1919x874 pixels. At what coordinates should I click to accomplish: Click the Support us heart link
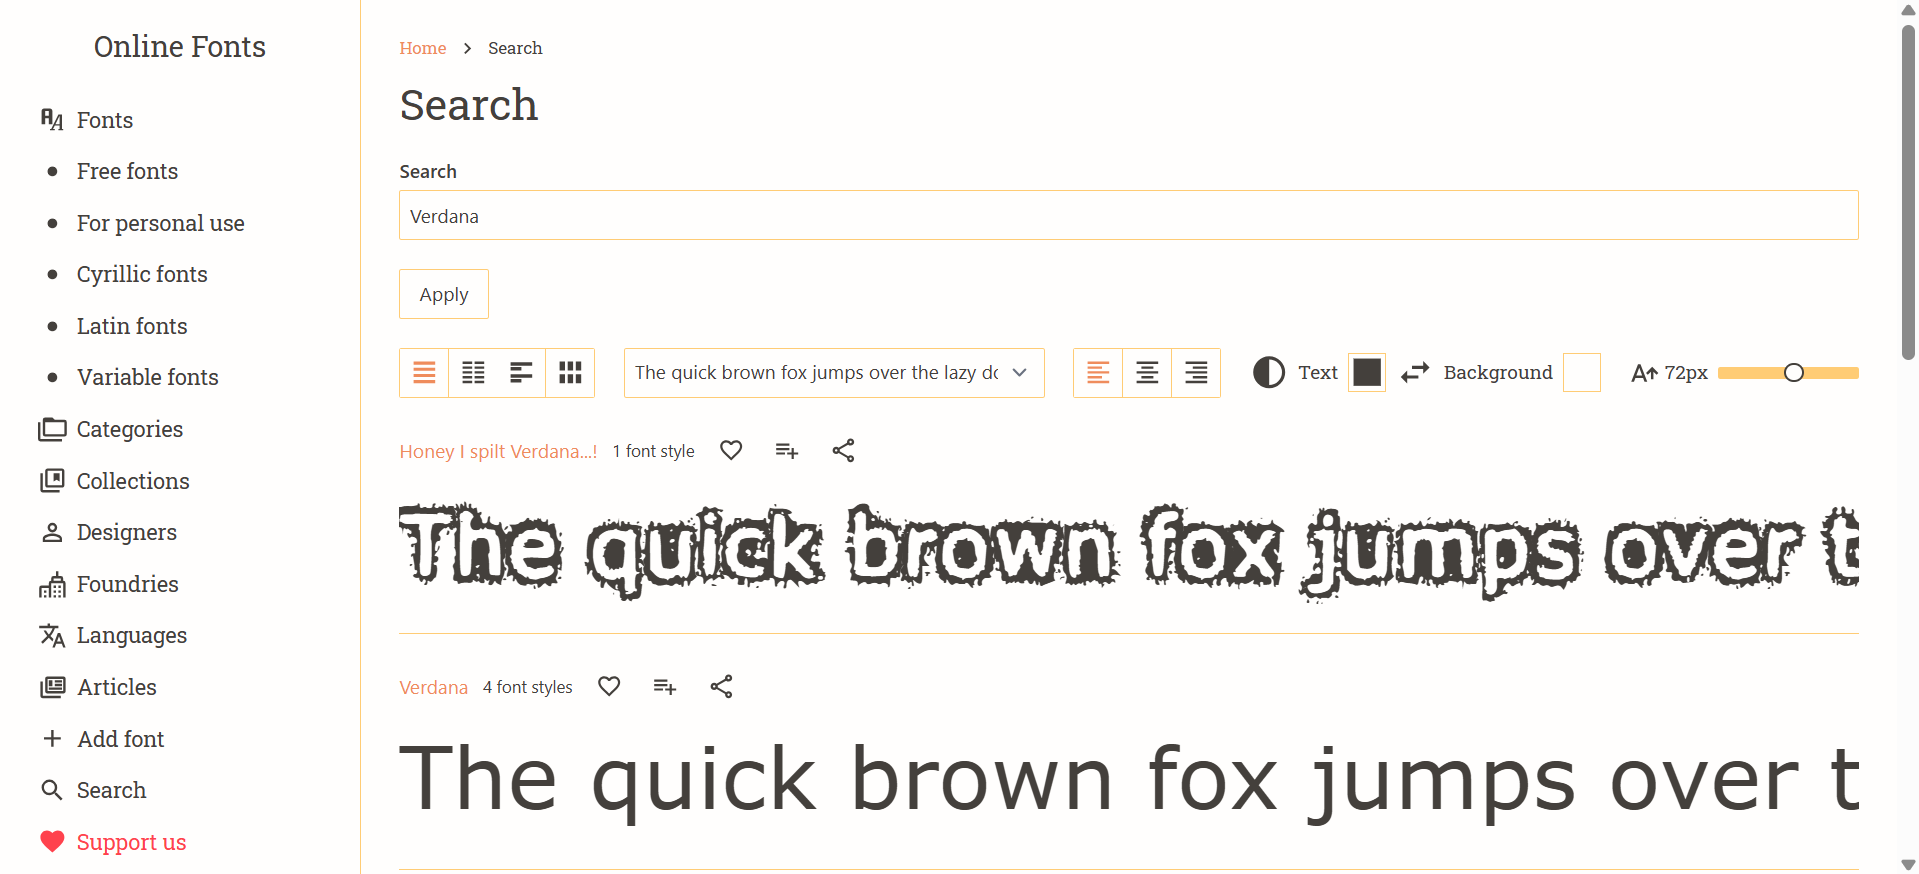point(131,842)
